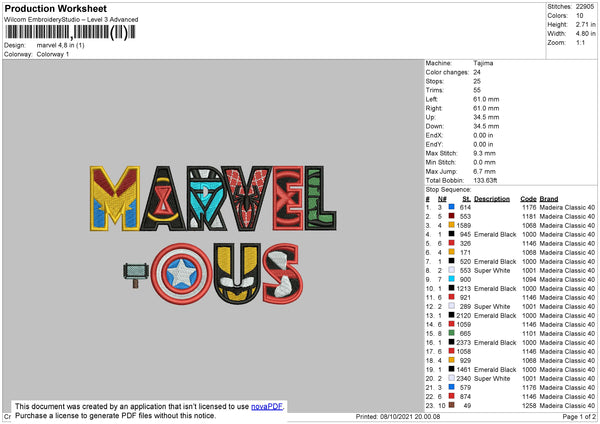
Task: Click the Zoom value '1:1'
Action: pos(580,42)
